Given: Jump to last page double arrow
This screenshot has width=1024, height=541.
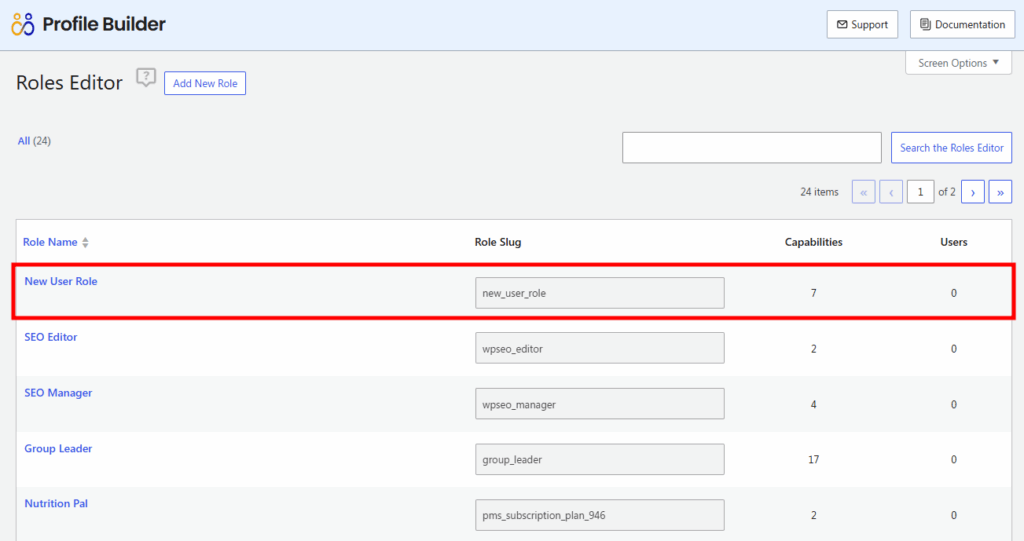Looking at the screenshot, I should click(1000, 192).
